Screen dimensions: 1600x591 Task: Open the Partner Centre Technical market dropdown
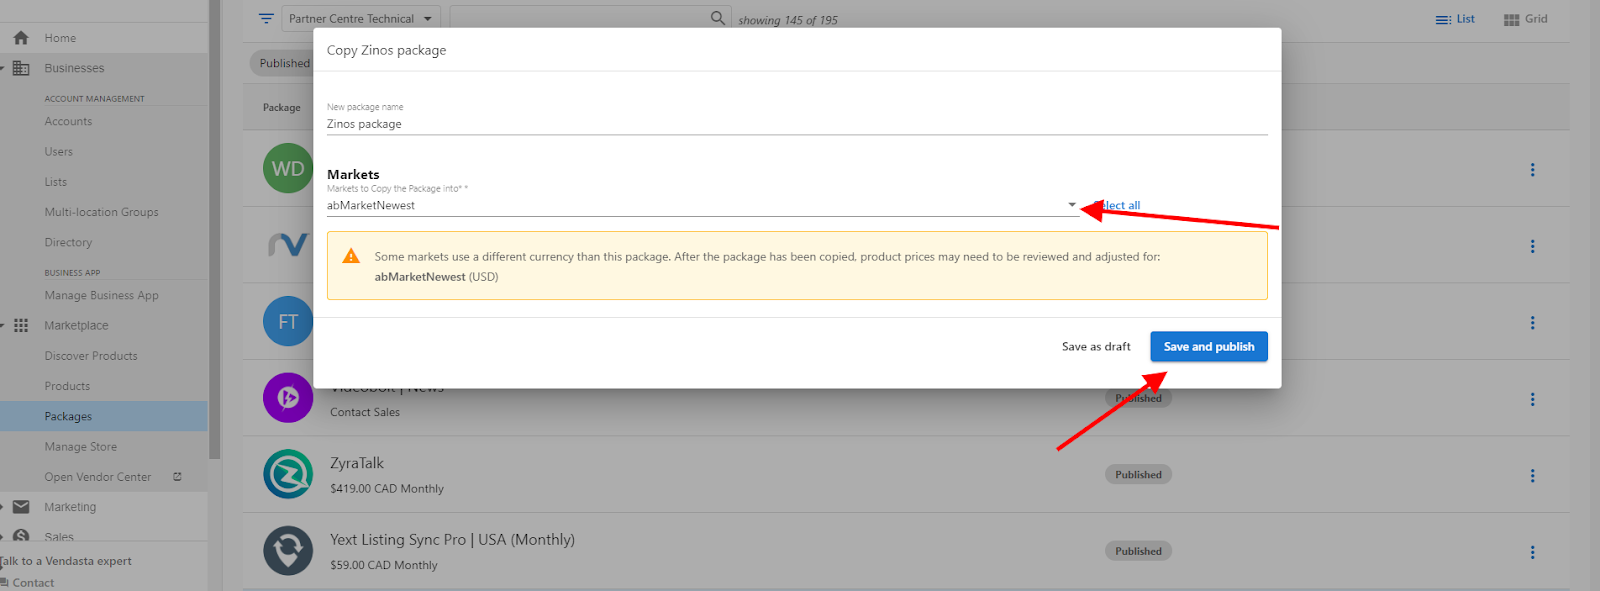coord(362,19)
